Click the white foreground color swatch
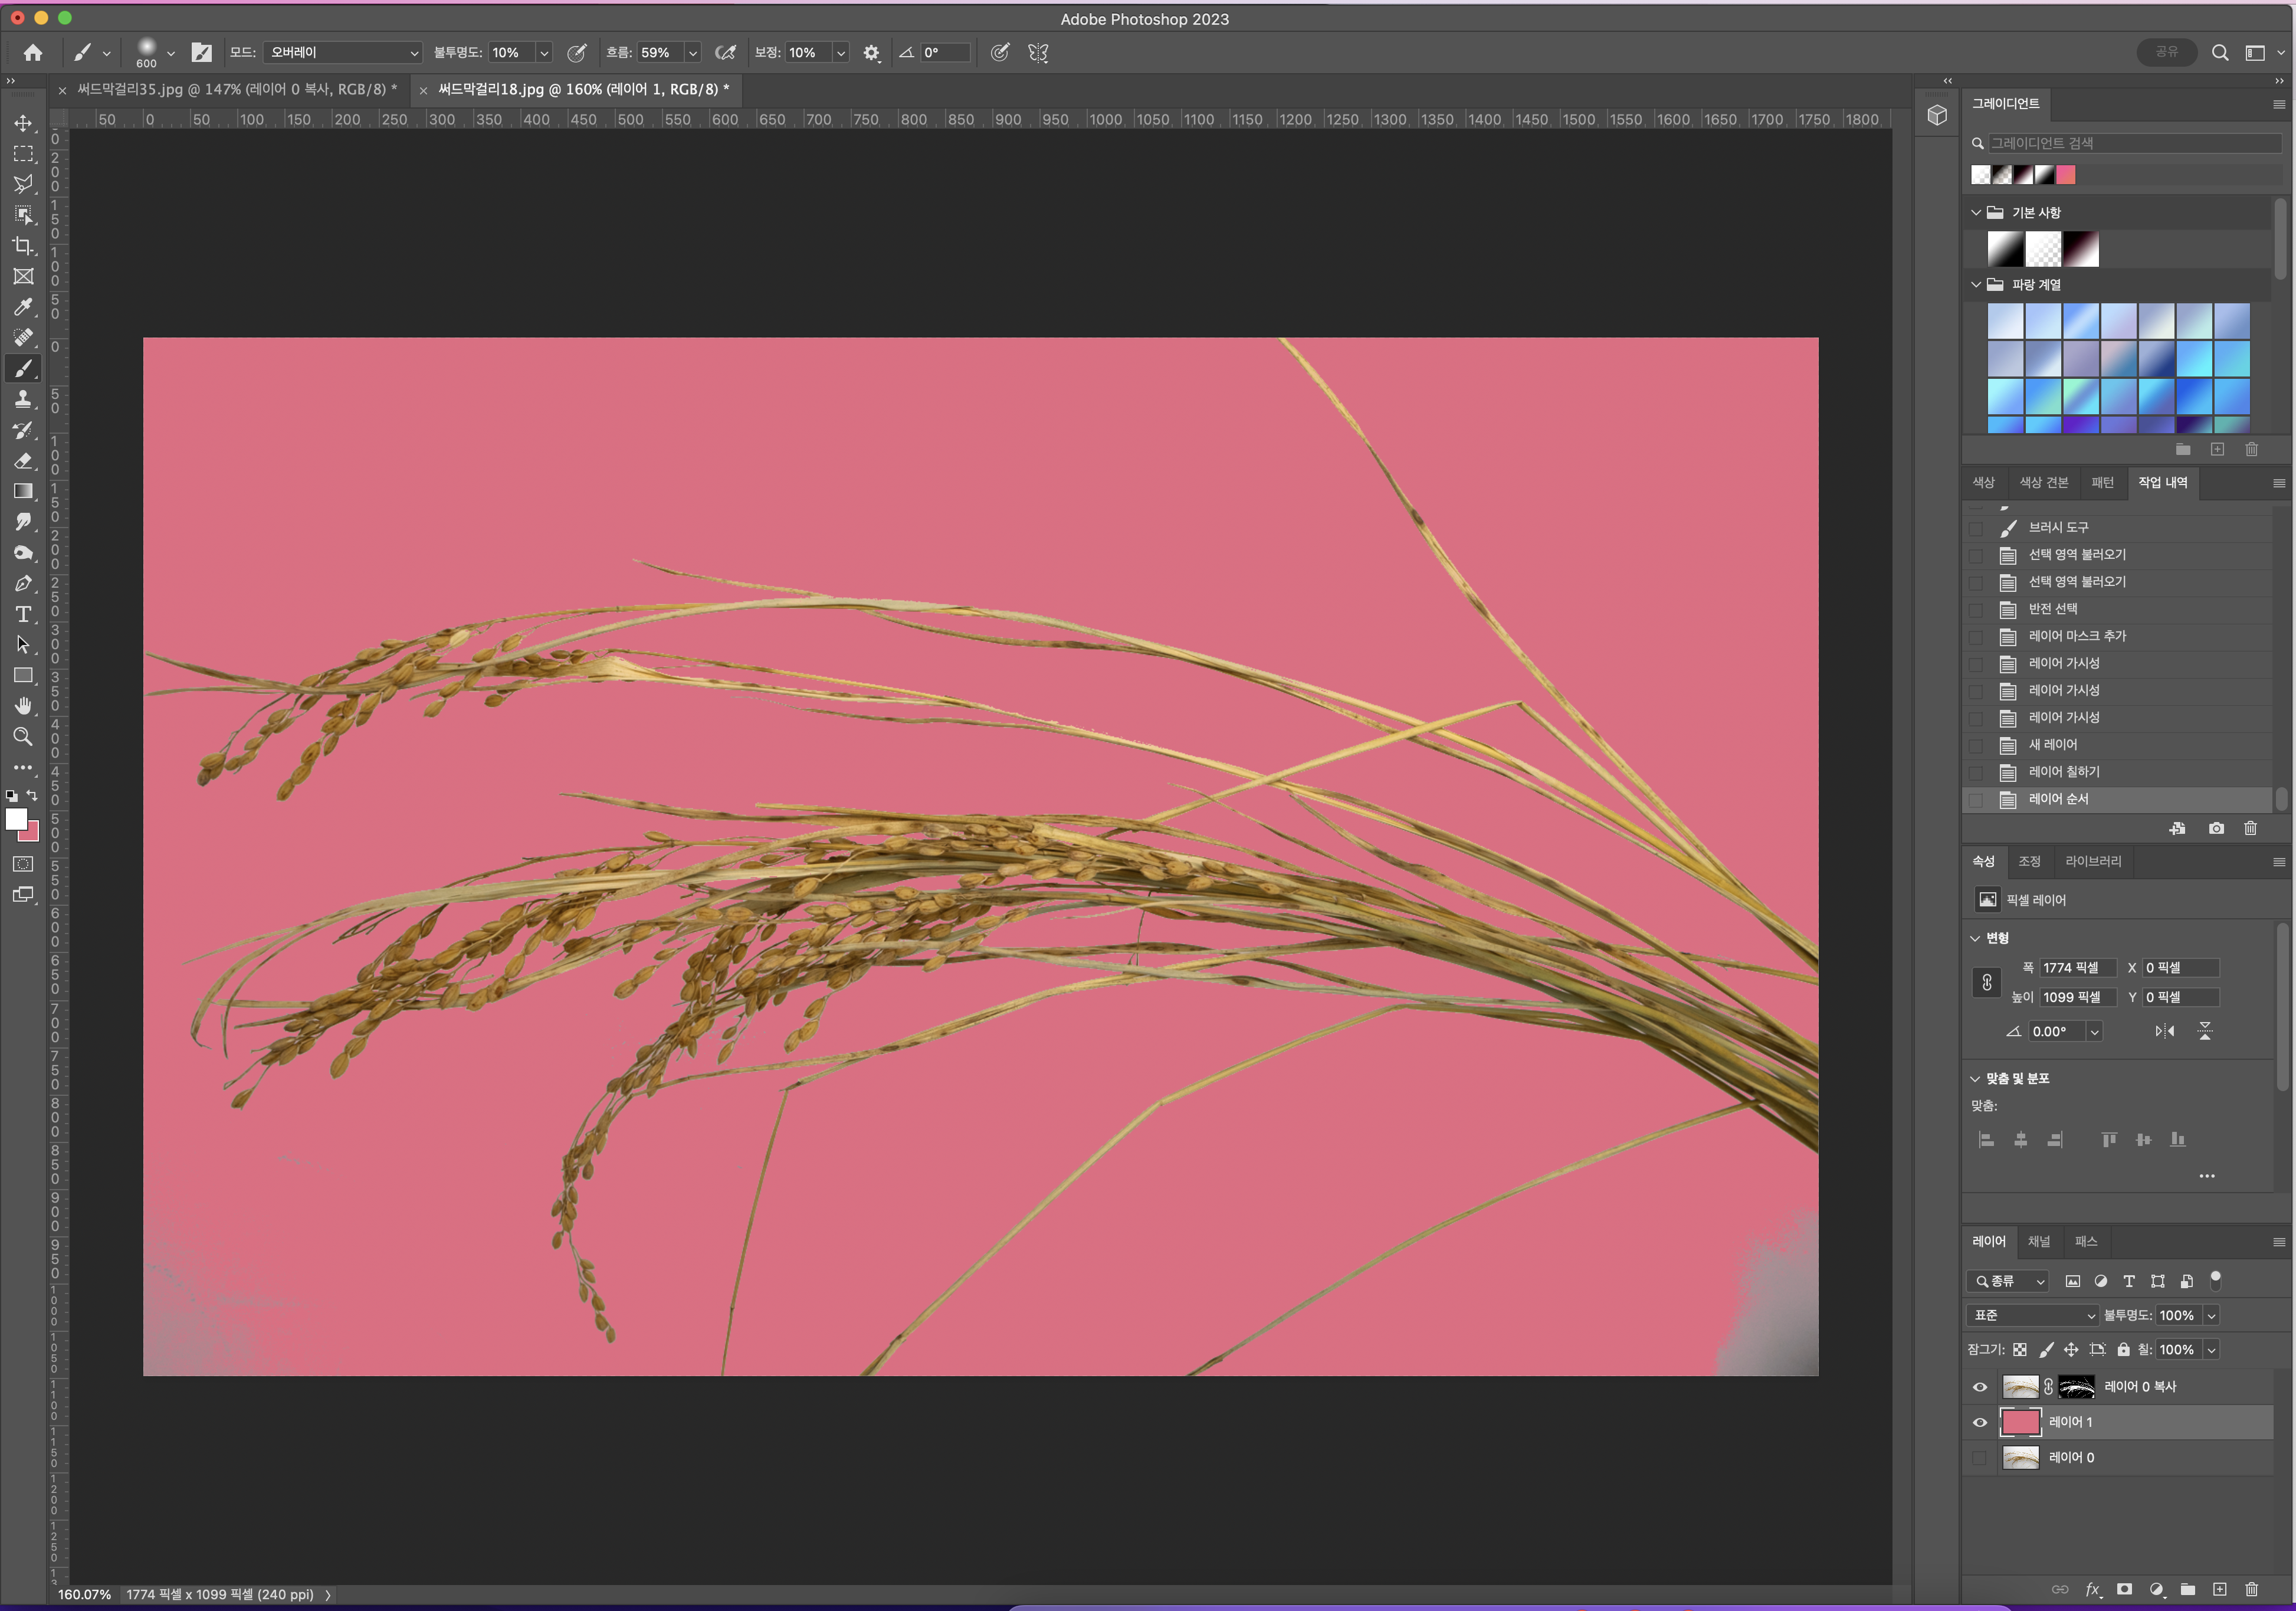 click(x=15, y=818)
